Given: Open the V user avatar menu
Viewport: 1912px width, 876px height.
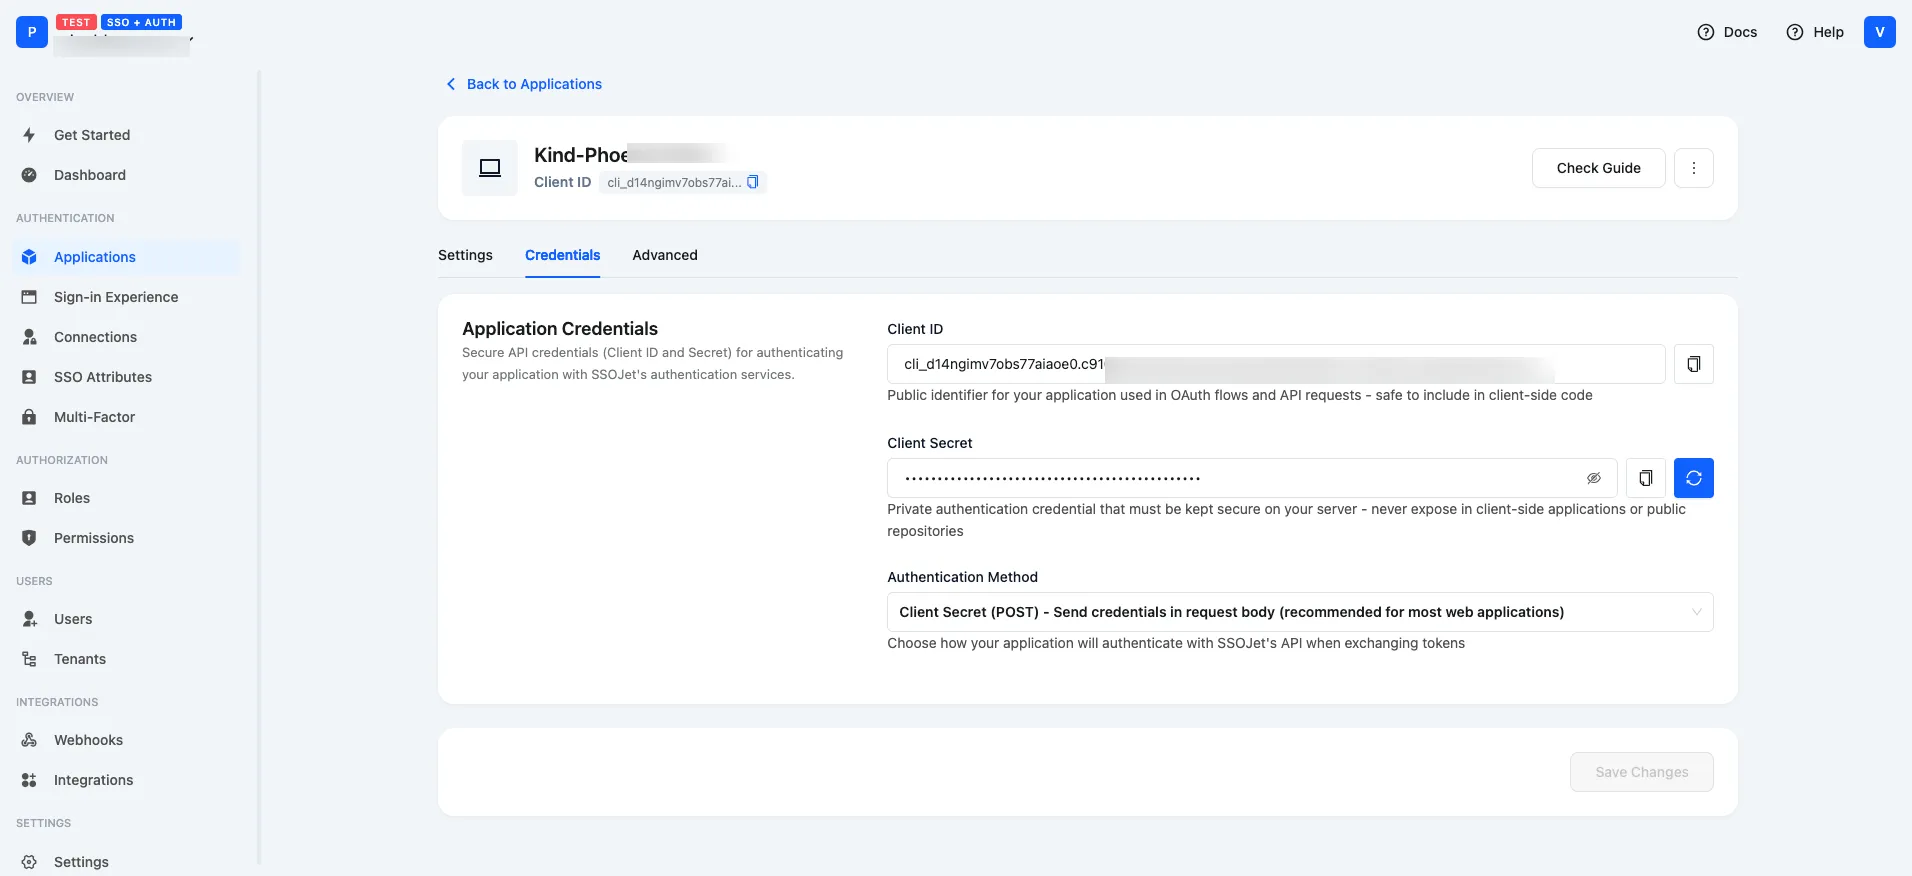Looking at the screenshot, I should (x=1879, y=32).
